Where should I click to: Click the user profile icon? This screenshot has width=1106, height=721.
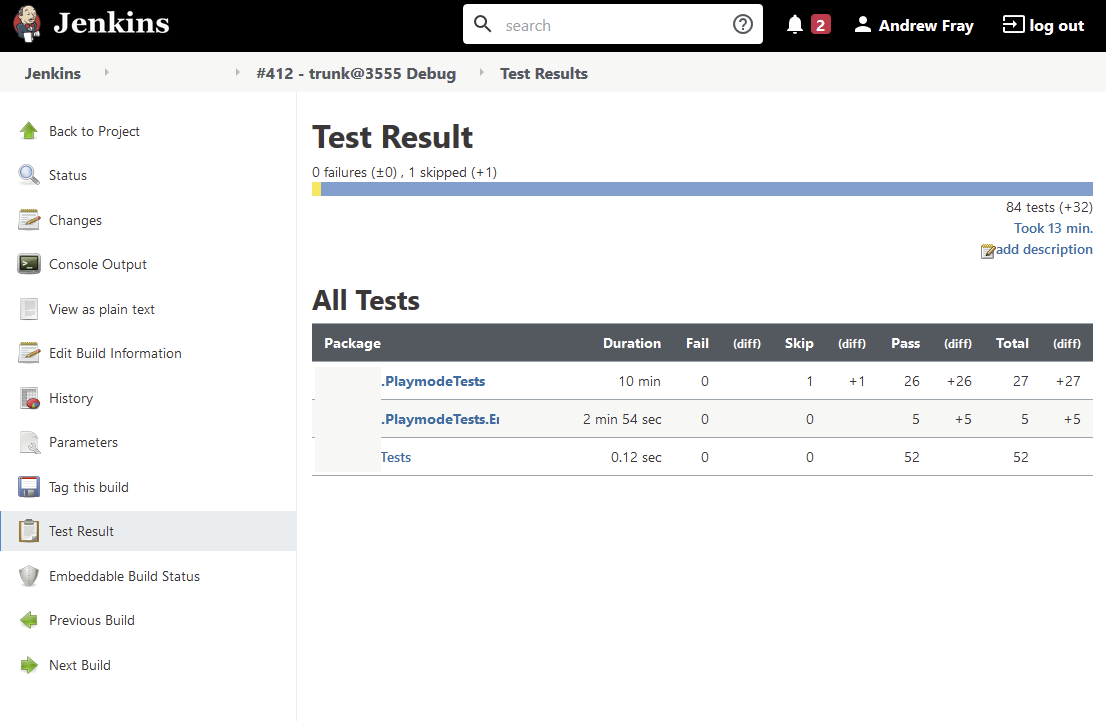coord(862,25)
